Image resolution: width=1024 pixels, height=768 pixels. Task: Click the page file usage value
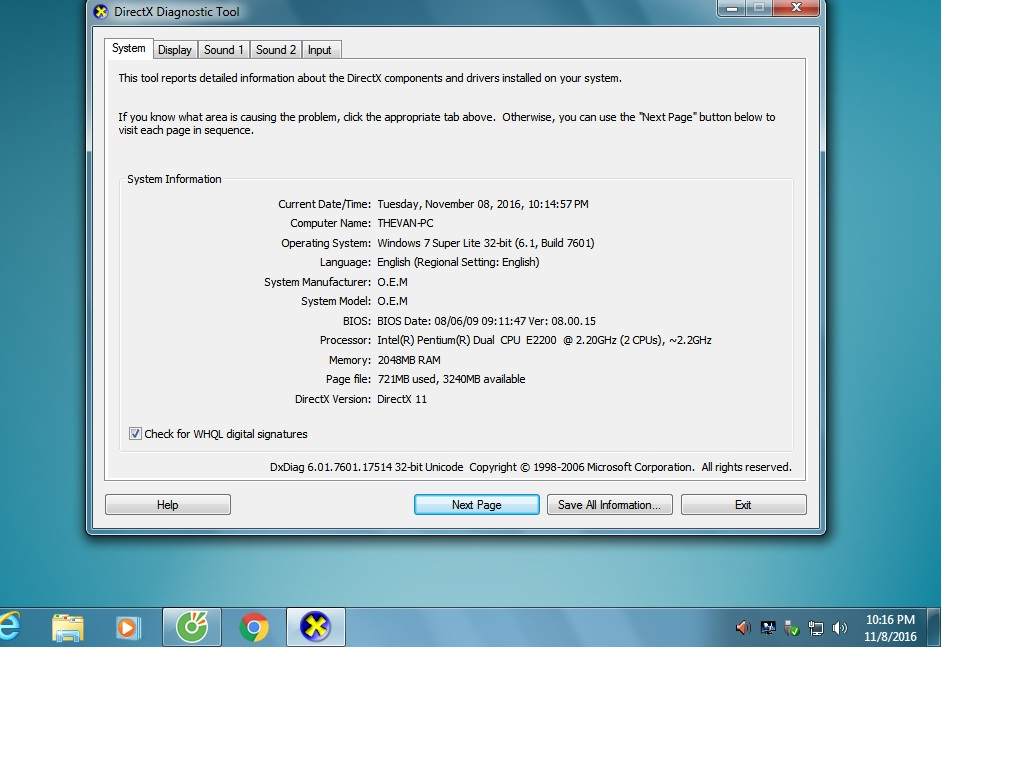click(x=451, y=379)
